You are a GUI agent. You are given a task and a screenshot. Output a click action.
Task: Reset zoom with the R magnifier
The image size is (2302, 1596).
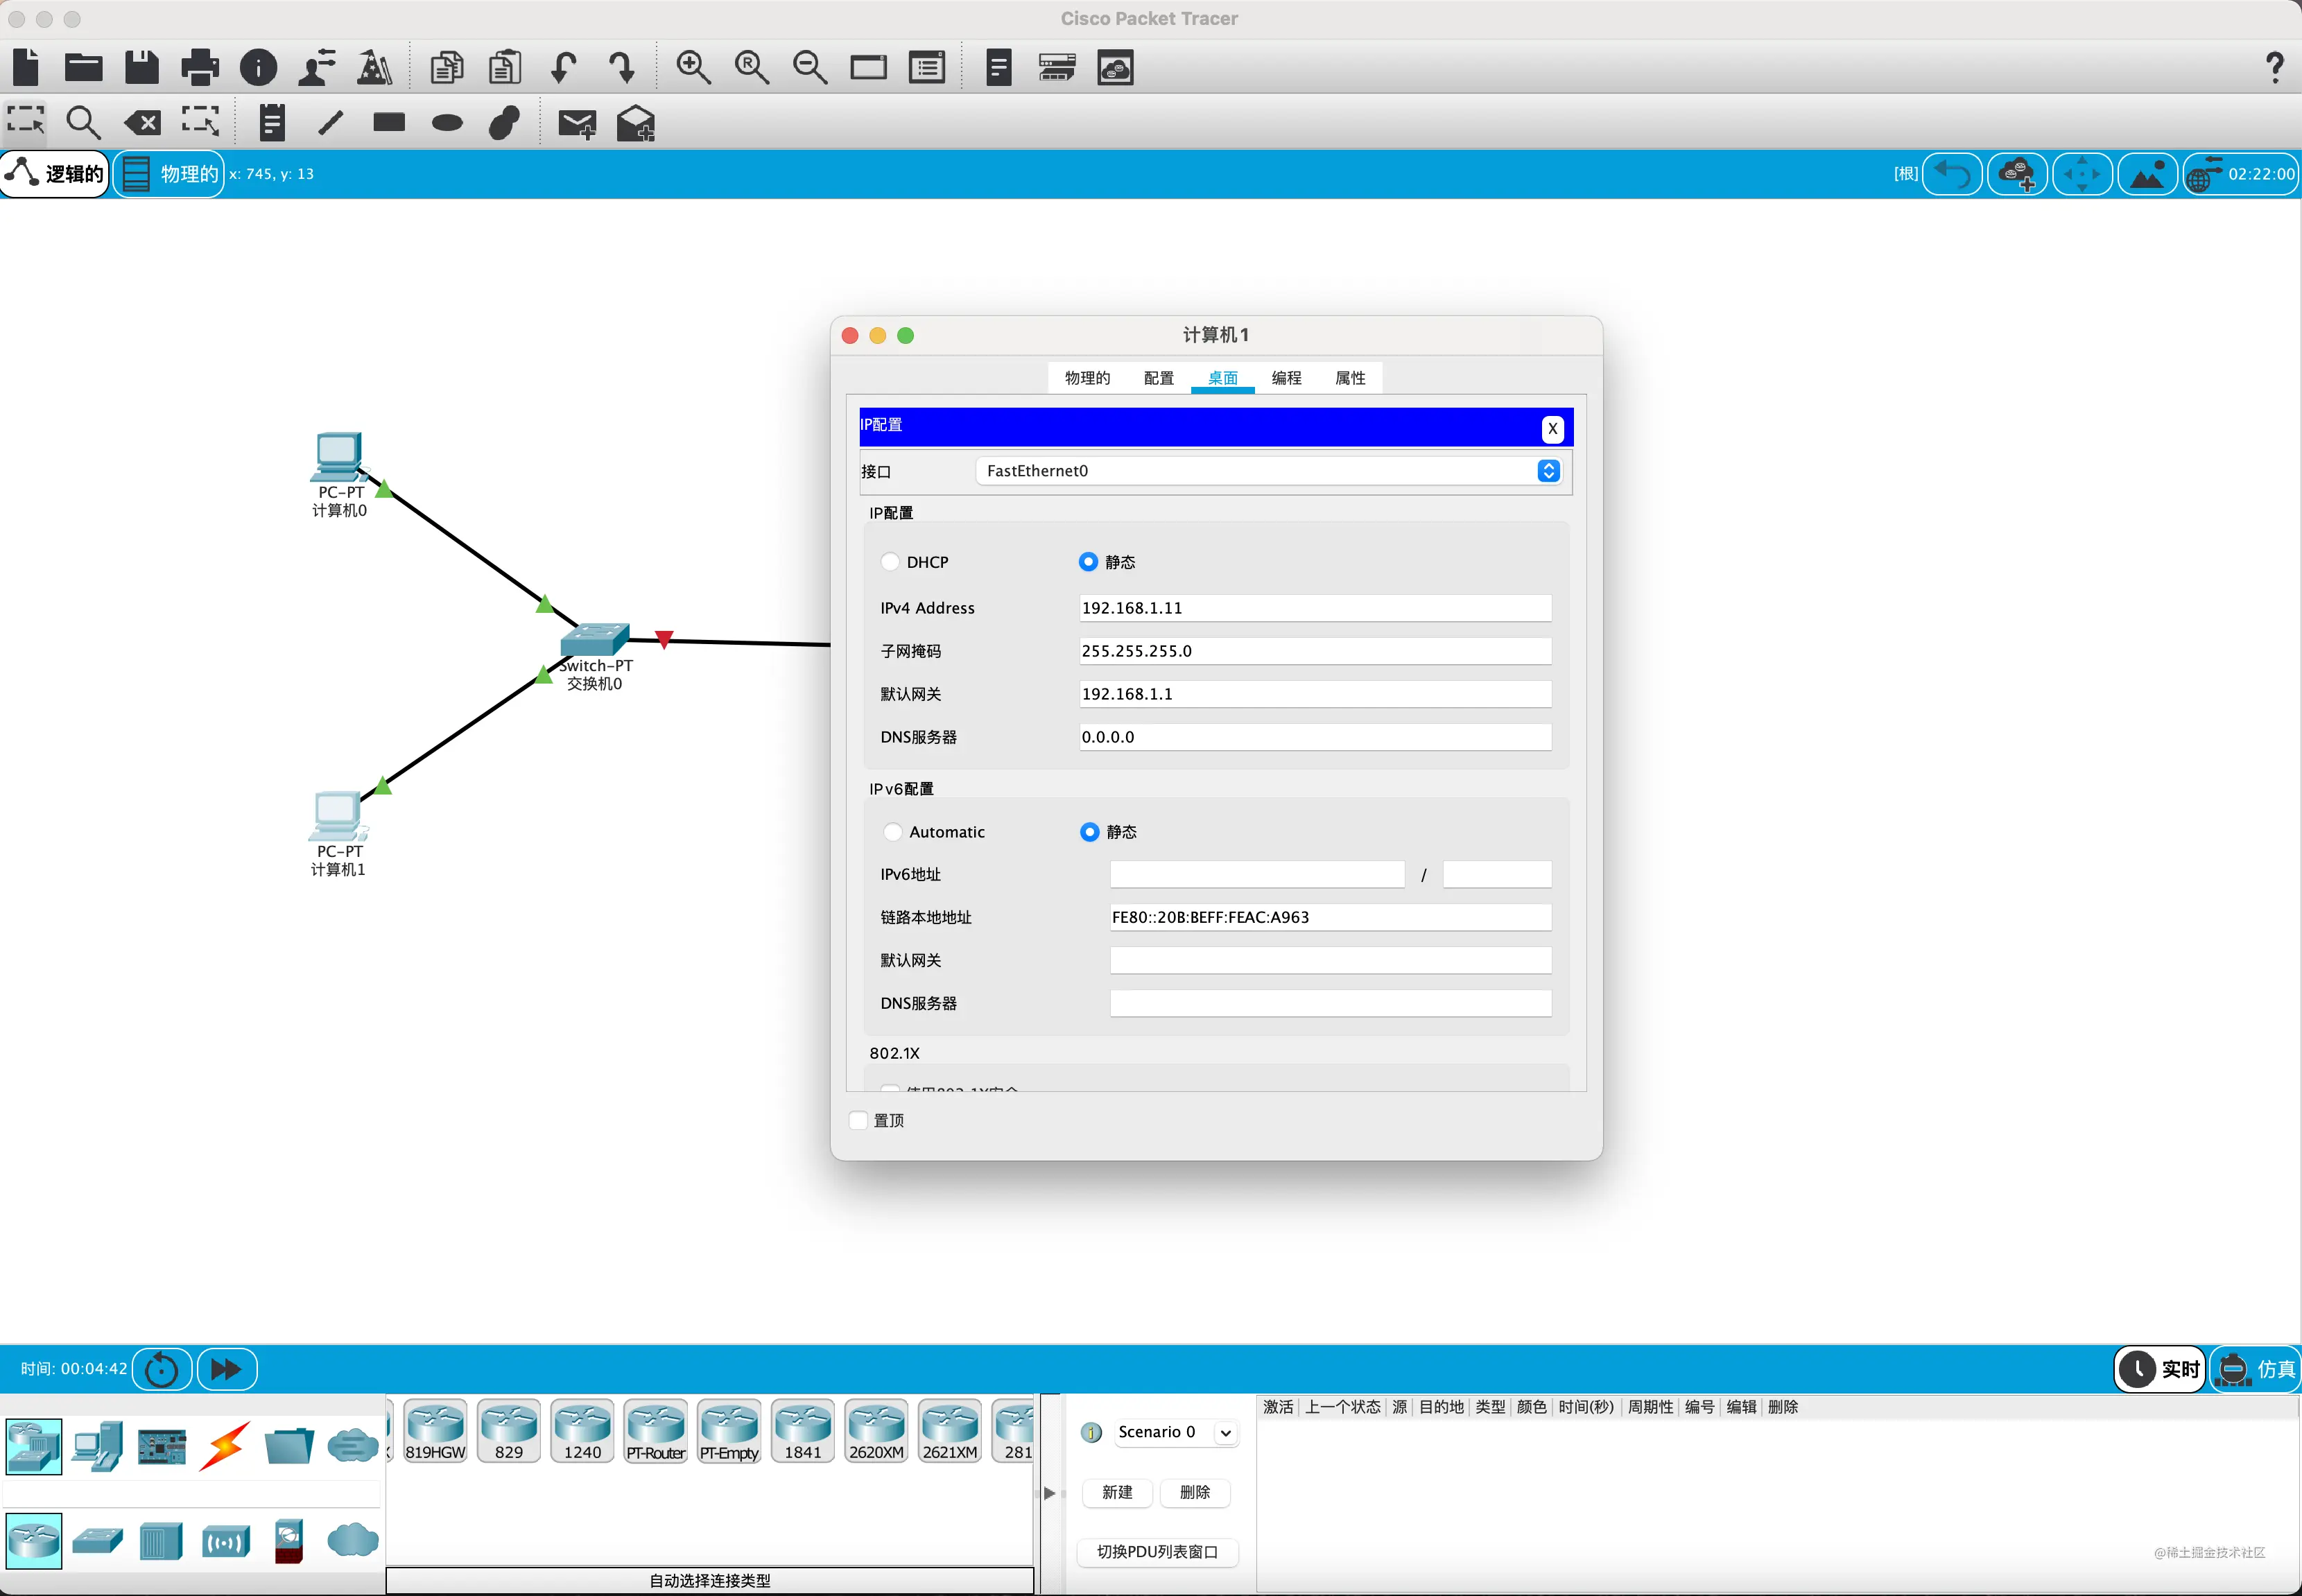tap(751, 67)
